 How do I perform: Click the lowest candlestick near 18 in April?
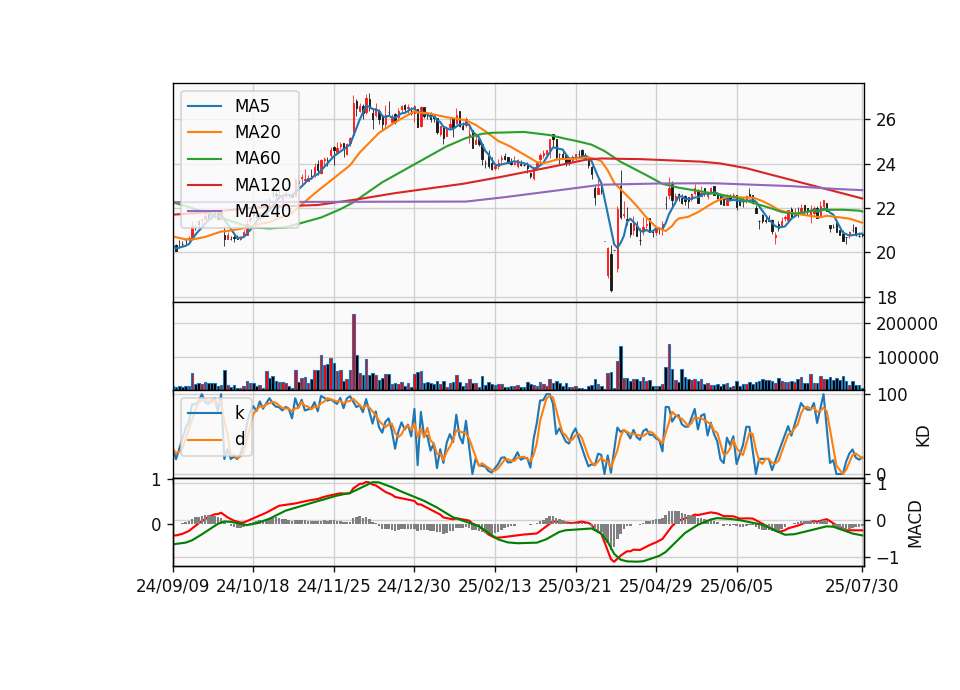[x=611, y=269]
